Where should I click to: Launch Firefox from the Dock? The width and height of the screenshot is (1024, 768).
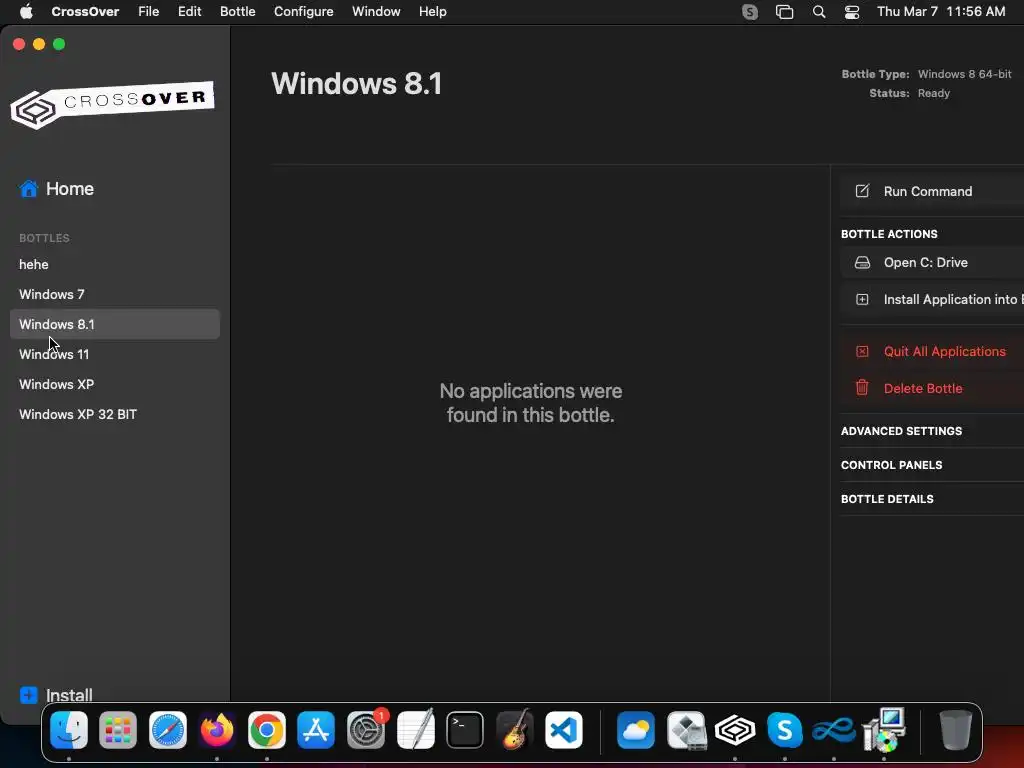tap(217, 730)
